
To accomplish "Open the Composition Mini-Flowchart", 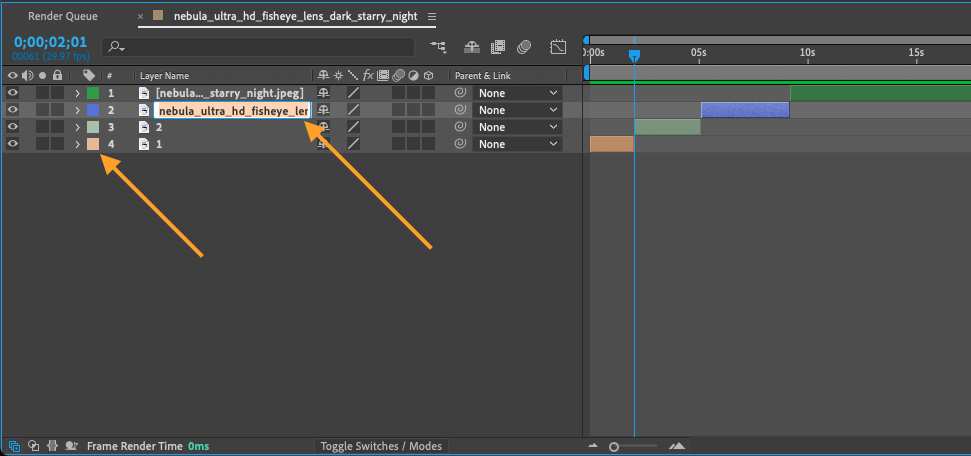I will (438, 46).
